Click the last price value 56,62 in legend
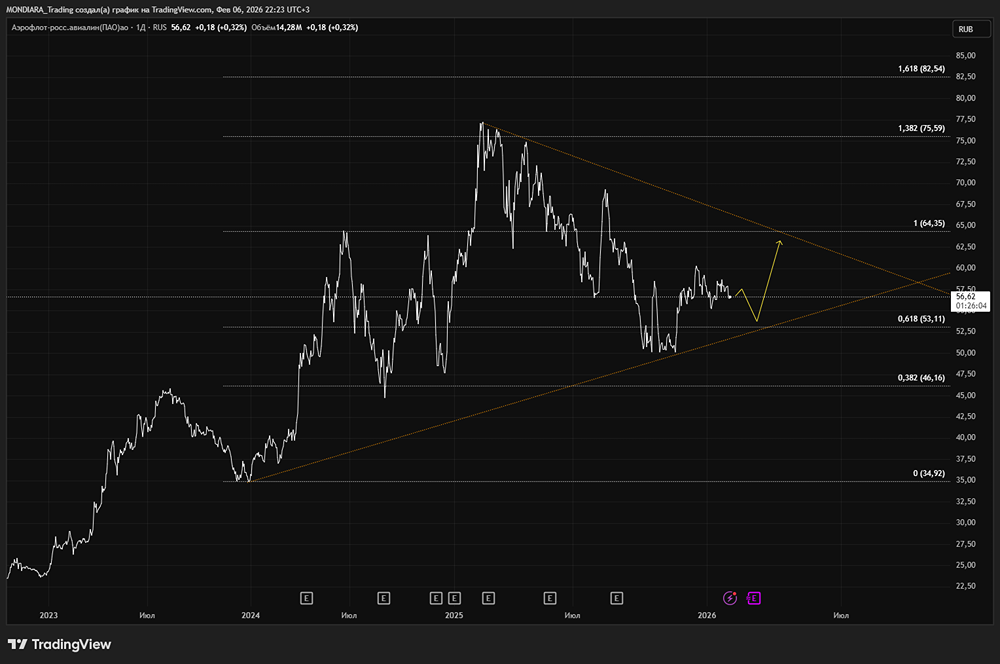1000x664 pixels. 180,27
